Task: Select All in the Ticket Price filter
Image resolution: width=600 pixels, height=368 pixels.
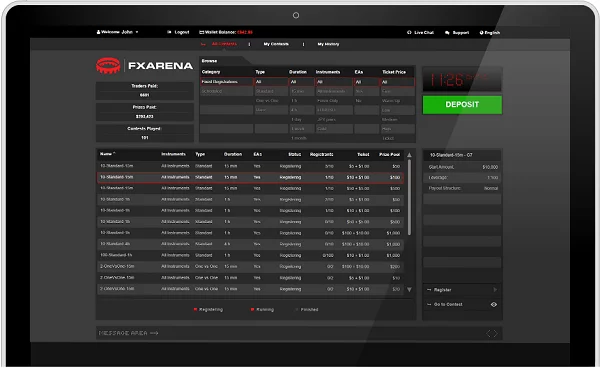Action: pyautogui.click(x=398, y=82)
